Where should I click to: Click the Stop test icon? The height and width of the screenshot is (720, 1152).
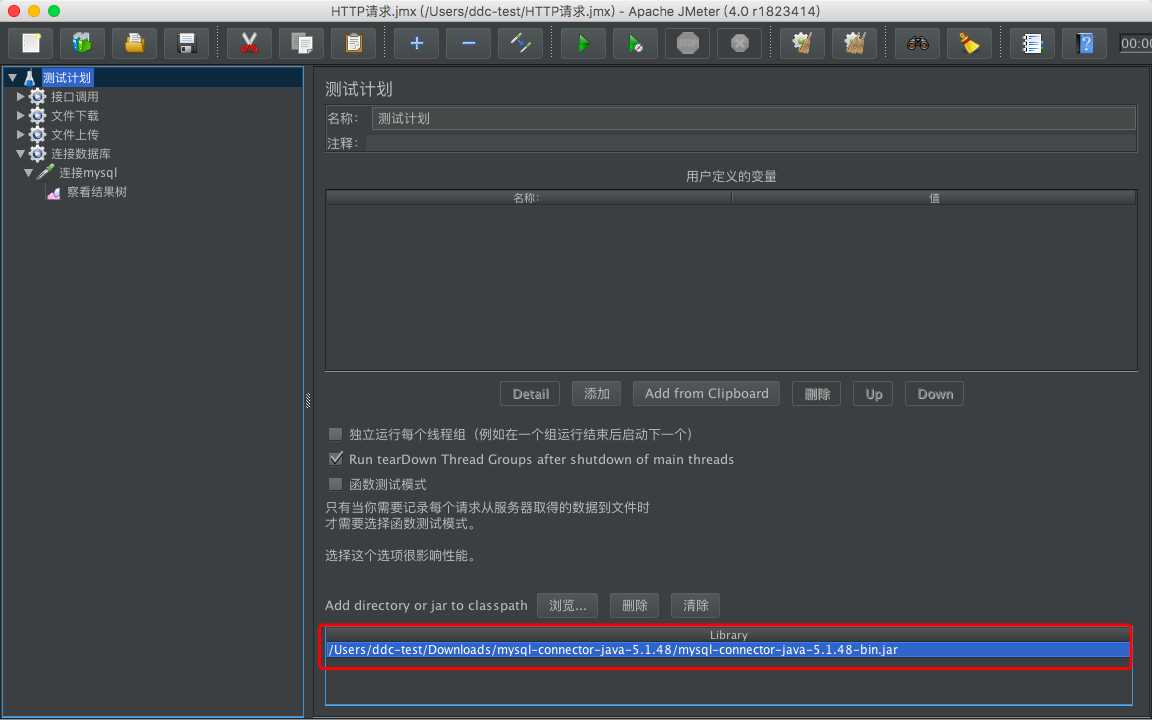[688, 43]
